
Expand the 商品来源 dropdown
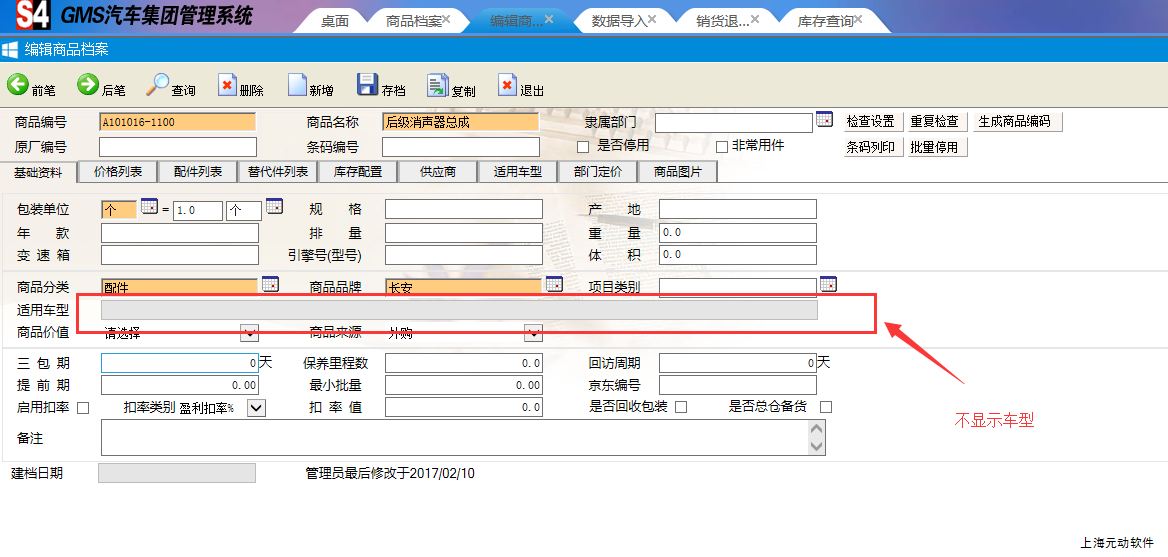pos(533,333)
